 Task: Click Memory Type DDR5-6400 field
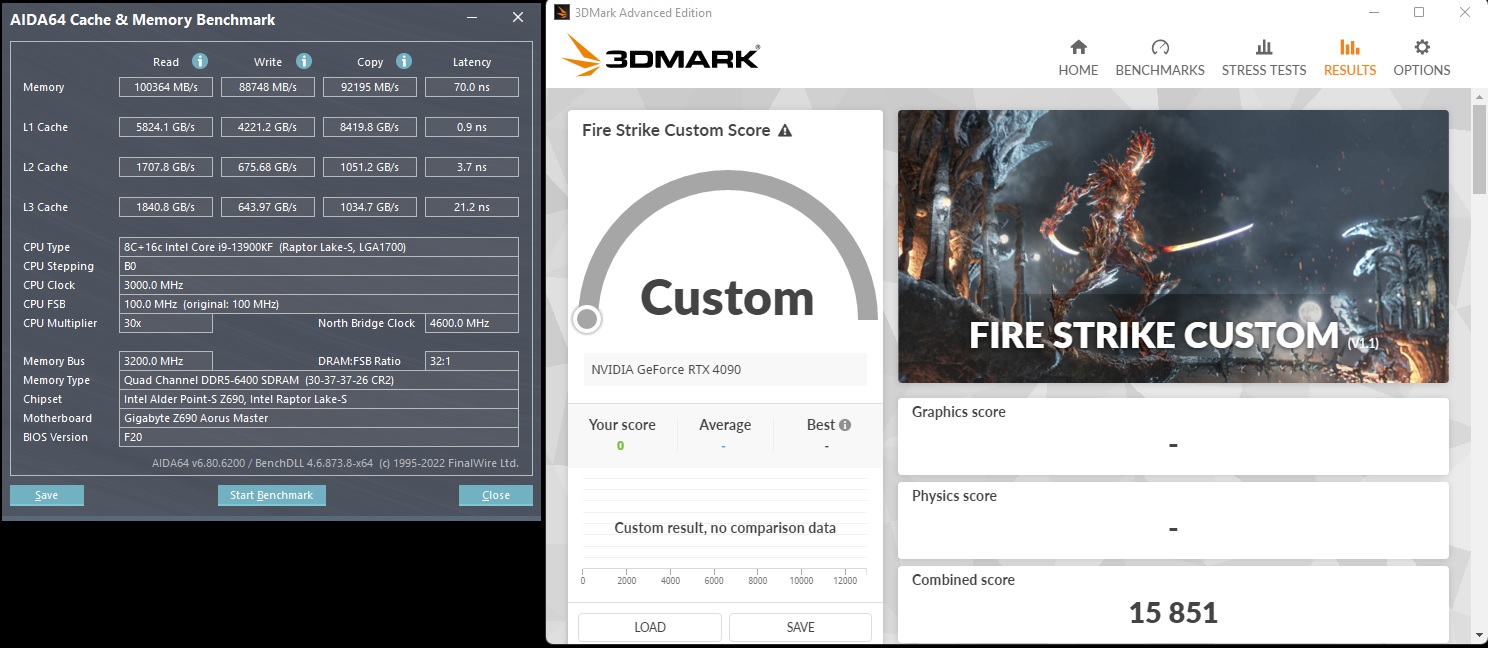[319, 380]
